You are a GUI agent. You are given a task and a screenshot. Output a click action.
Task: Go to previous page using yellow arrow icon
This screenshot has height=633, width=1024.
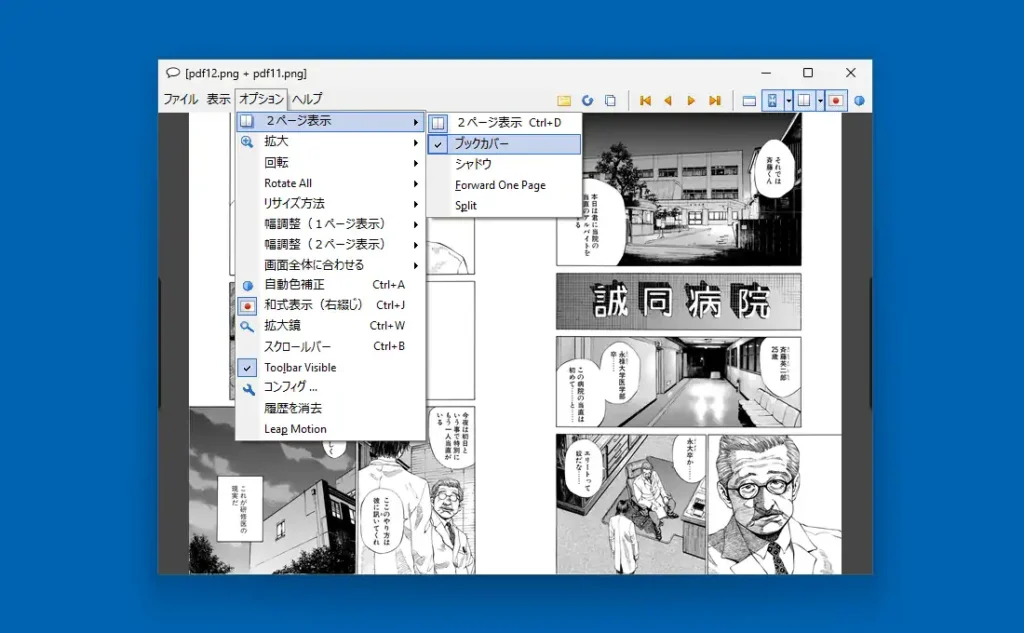(x=669, y=99)
